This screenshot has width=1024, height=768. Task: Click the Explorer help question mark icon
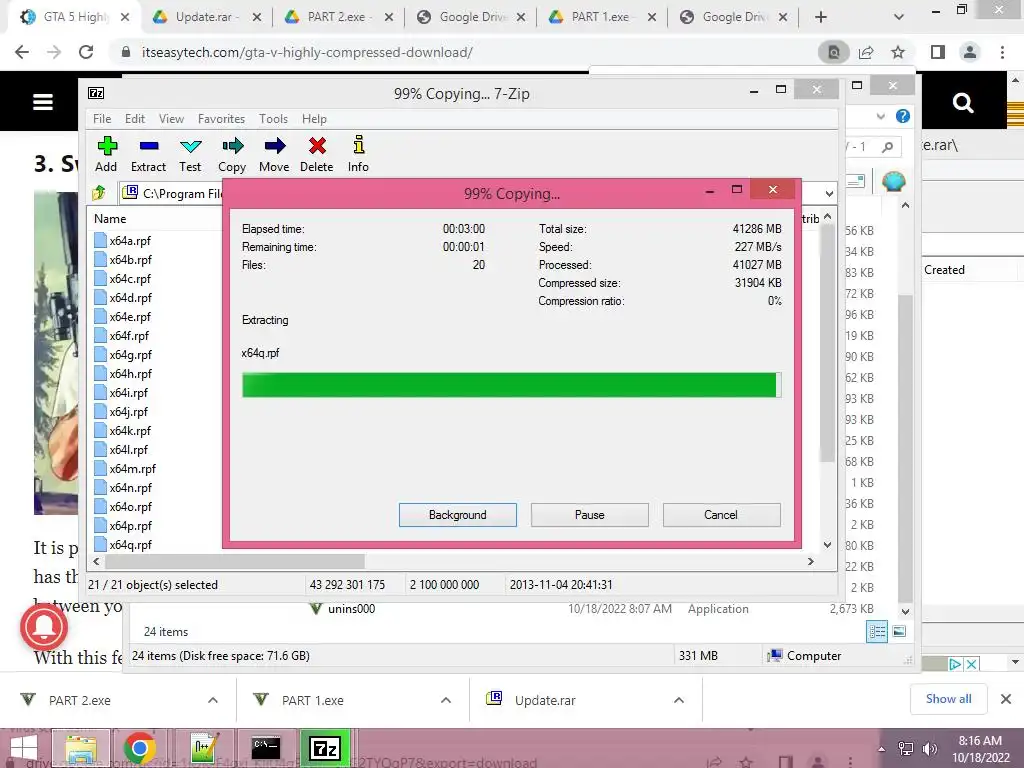pyautogui.click(x=903, y=116)
